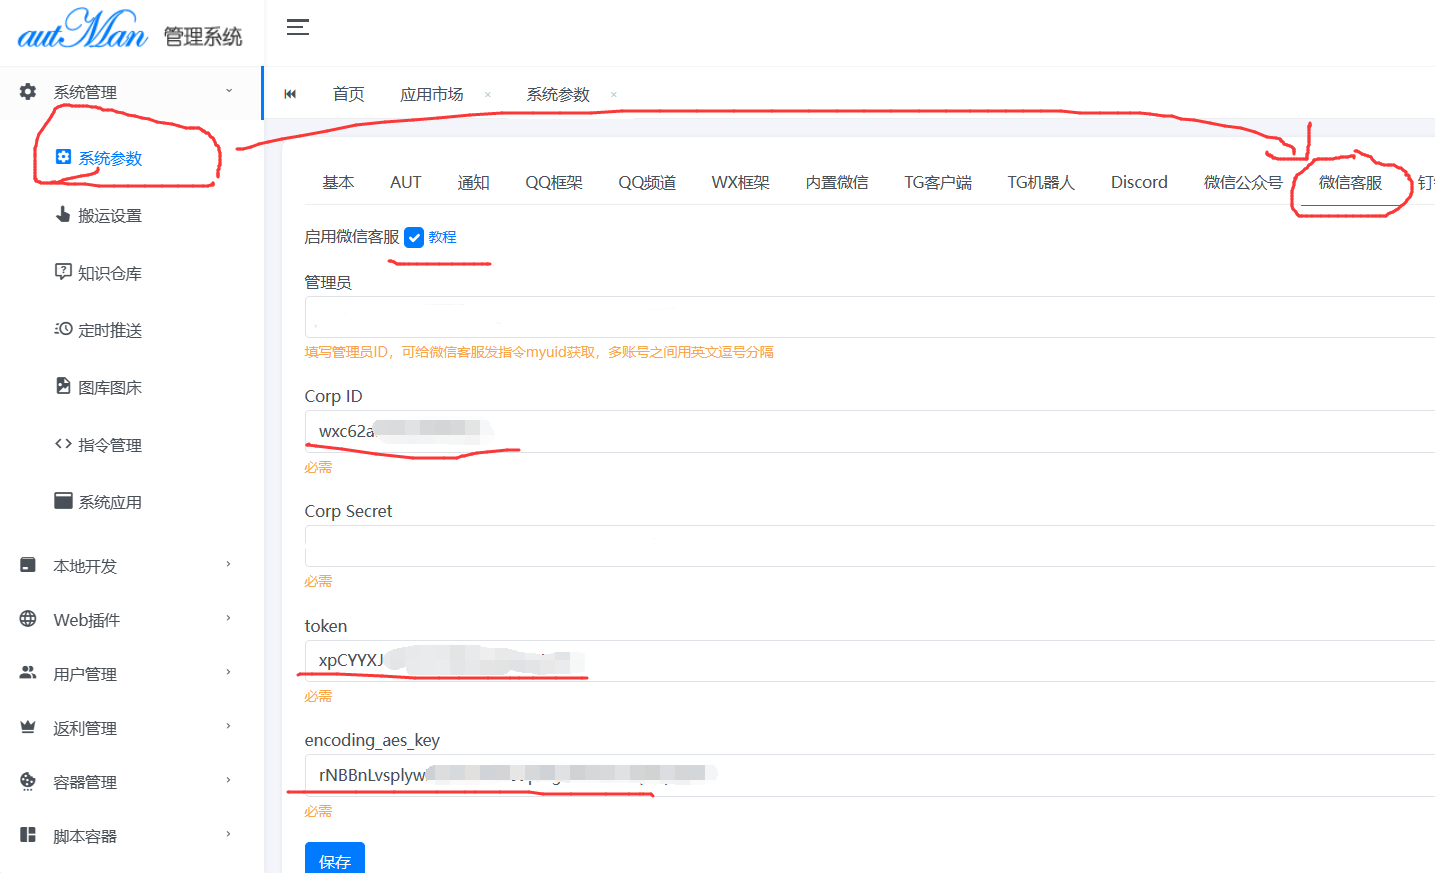
Task: Open 指令管理 from the sidebar
Action: (x=109, y=445)
